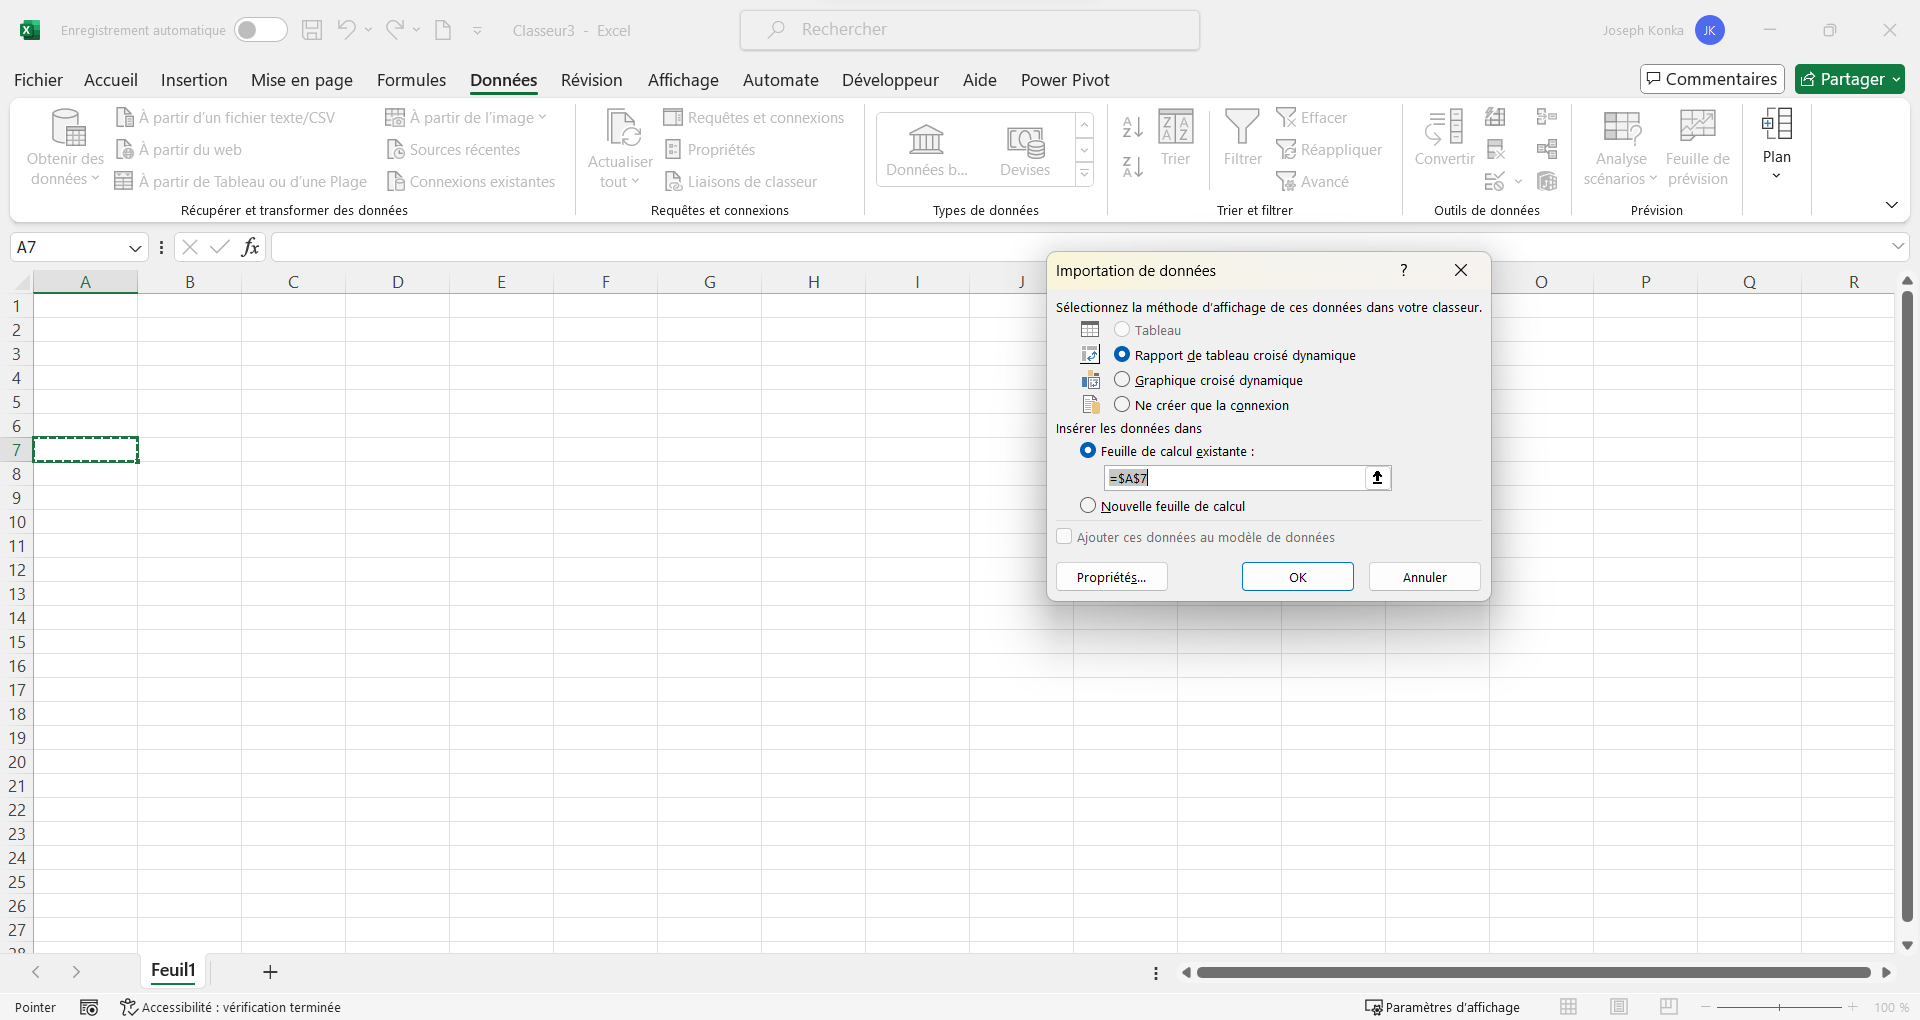Select the Tableau radio option

click(x=1122, y=330)
